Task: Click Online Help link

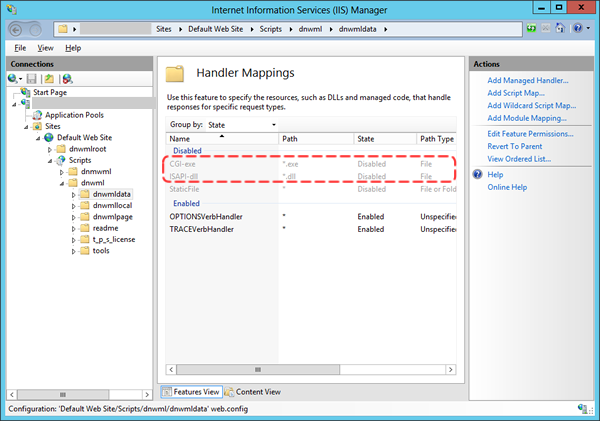Action: pos(507,187)
